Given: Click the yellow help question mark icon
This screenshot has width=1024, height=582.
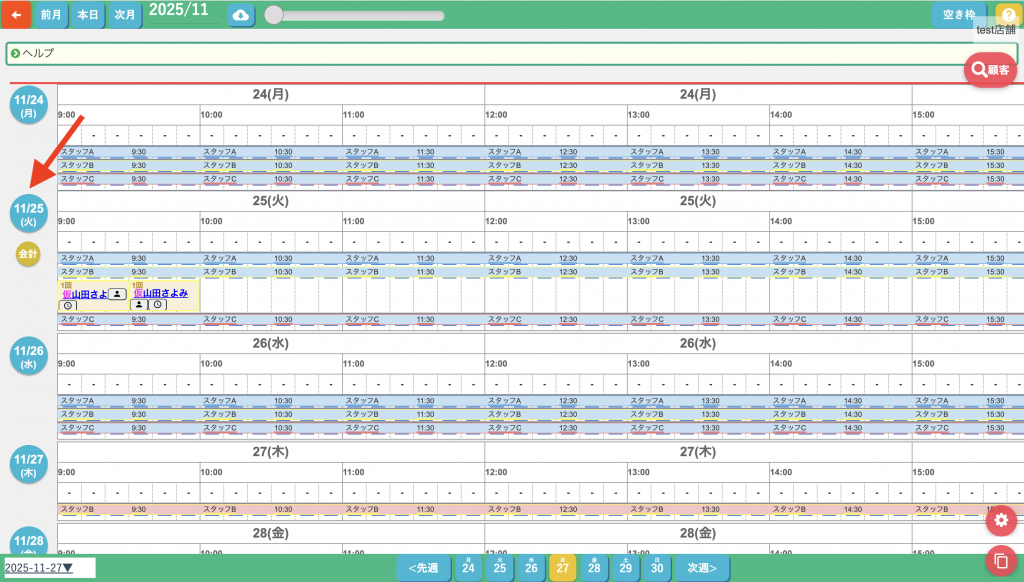Looking at the screenshot, I should (1007, 14).
